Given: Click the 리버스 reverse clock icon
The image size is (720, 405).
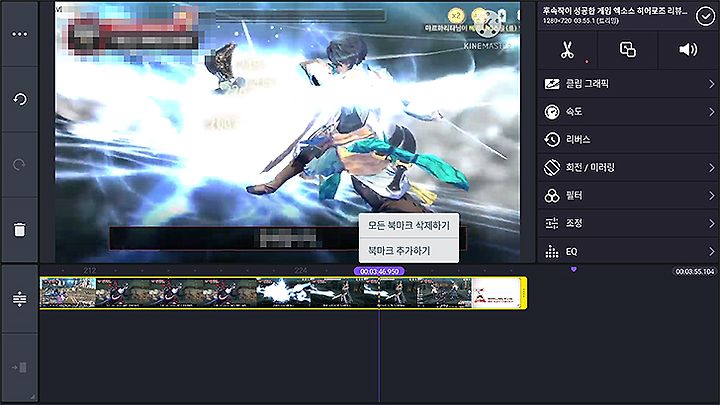Looking at the screenshot, I should (x=552, y=140).
